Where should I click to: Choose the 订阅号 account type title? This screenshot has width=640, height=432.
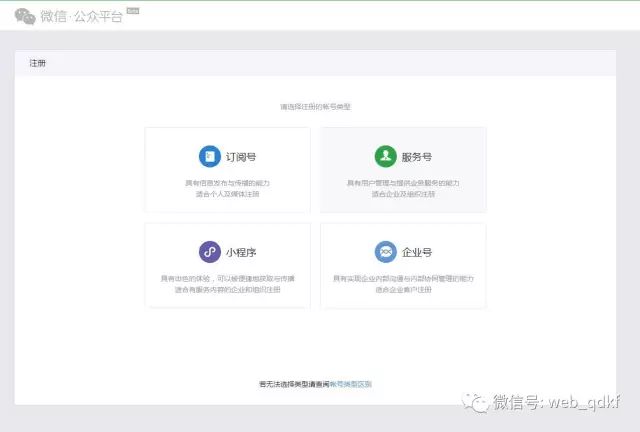(x=241, y=158)
